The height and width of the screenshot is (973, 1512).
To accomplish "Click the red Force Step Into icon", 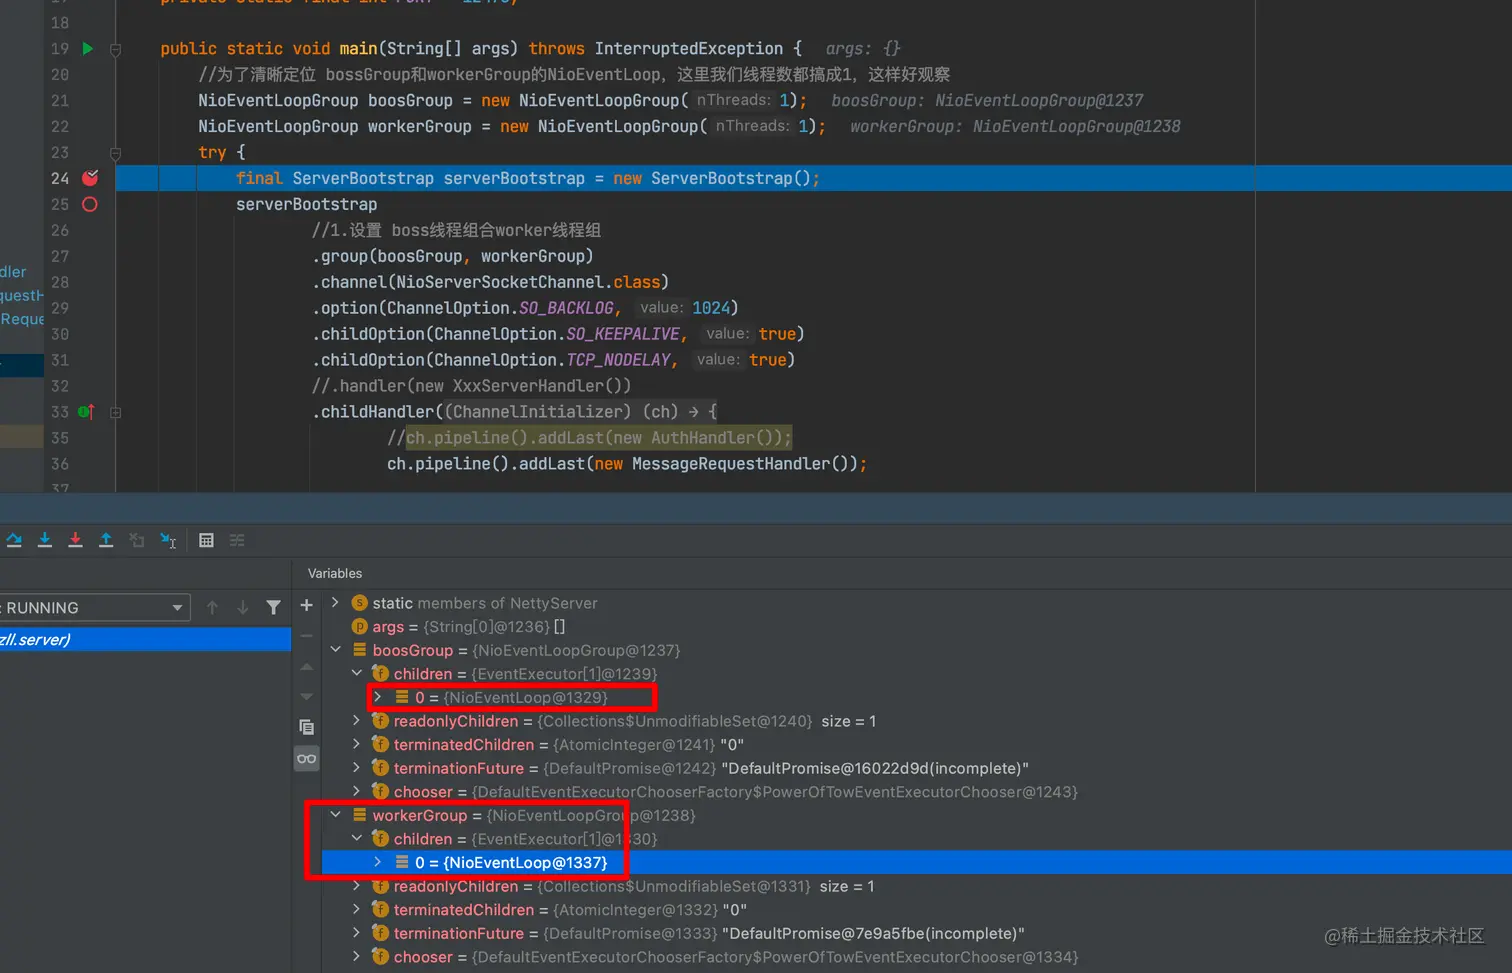I will (75, 540).
